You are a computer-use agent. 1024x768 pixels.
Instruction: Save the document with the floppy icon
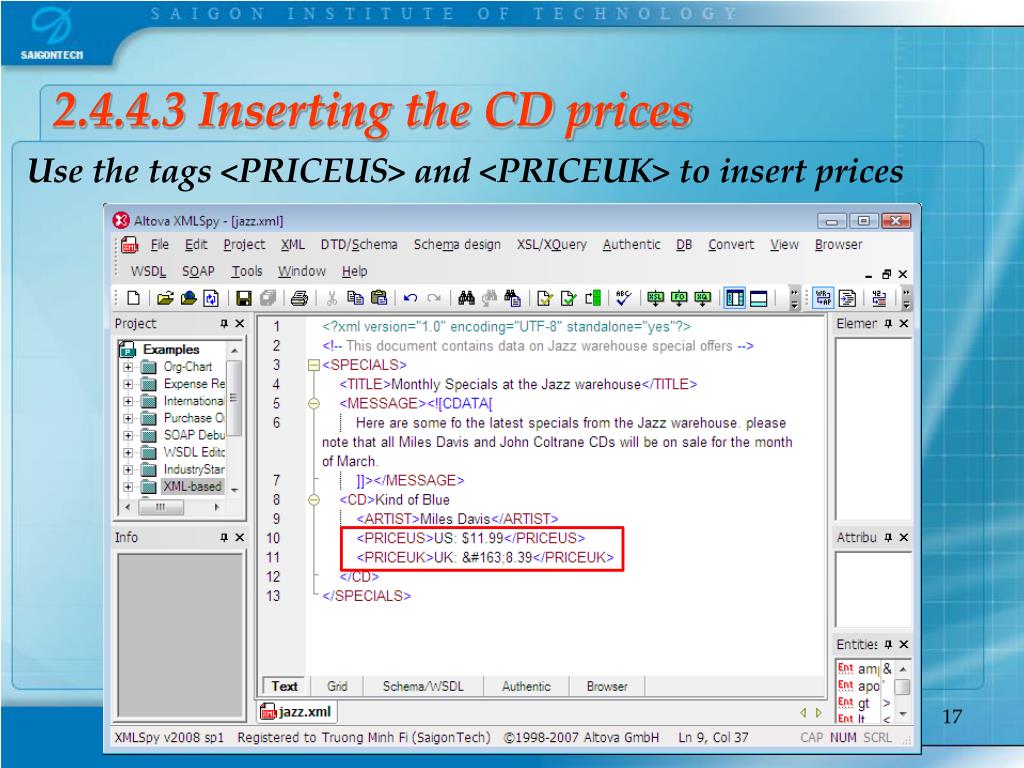(x=244, y=298)
